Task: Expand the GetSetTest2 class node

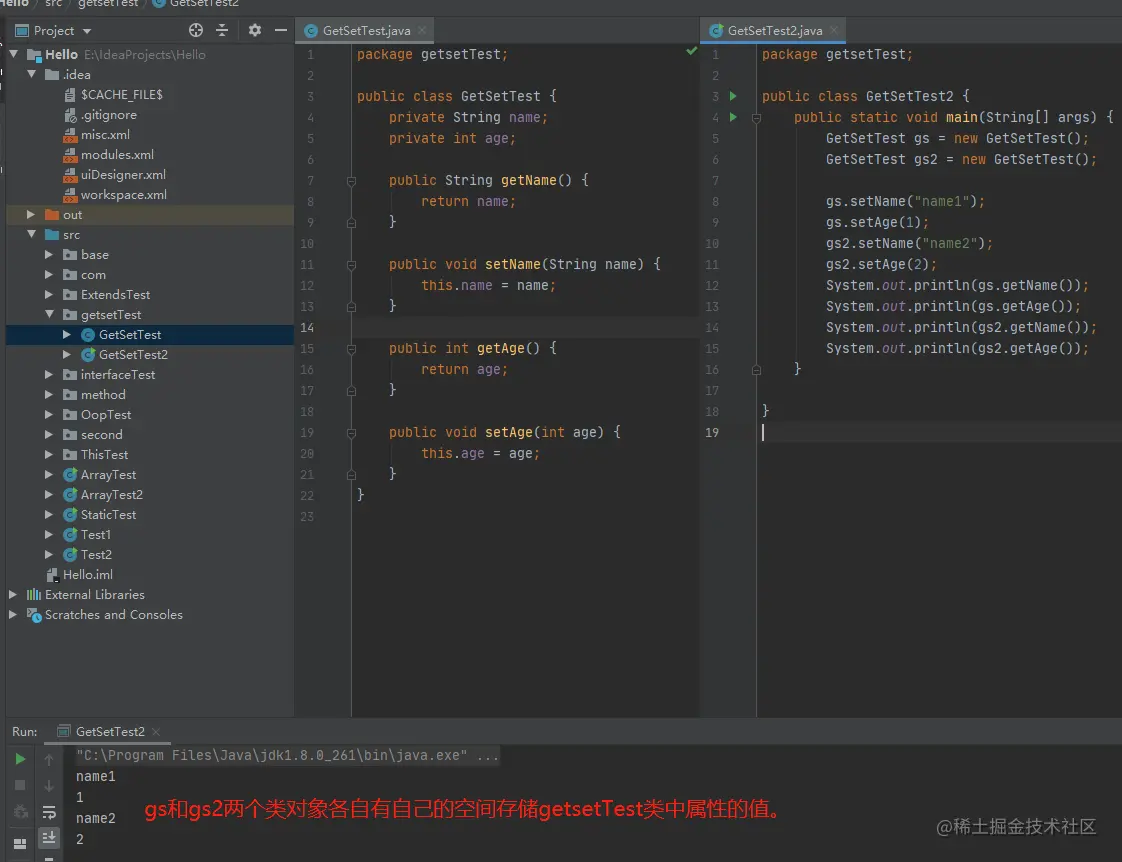Action: point(67,354)
